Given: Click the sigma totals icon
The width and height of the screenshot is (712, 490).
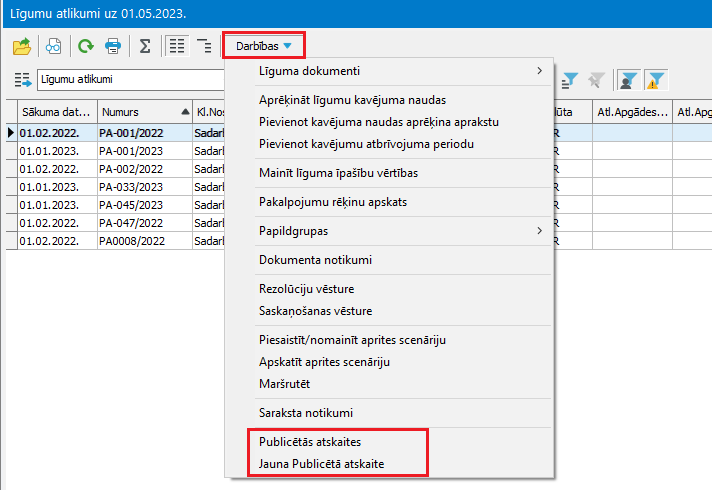Looking at the screenshot, I should pos(145,46).
